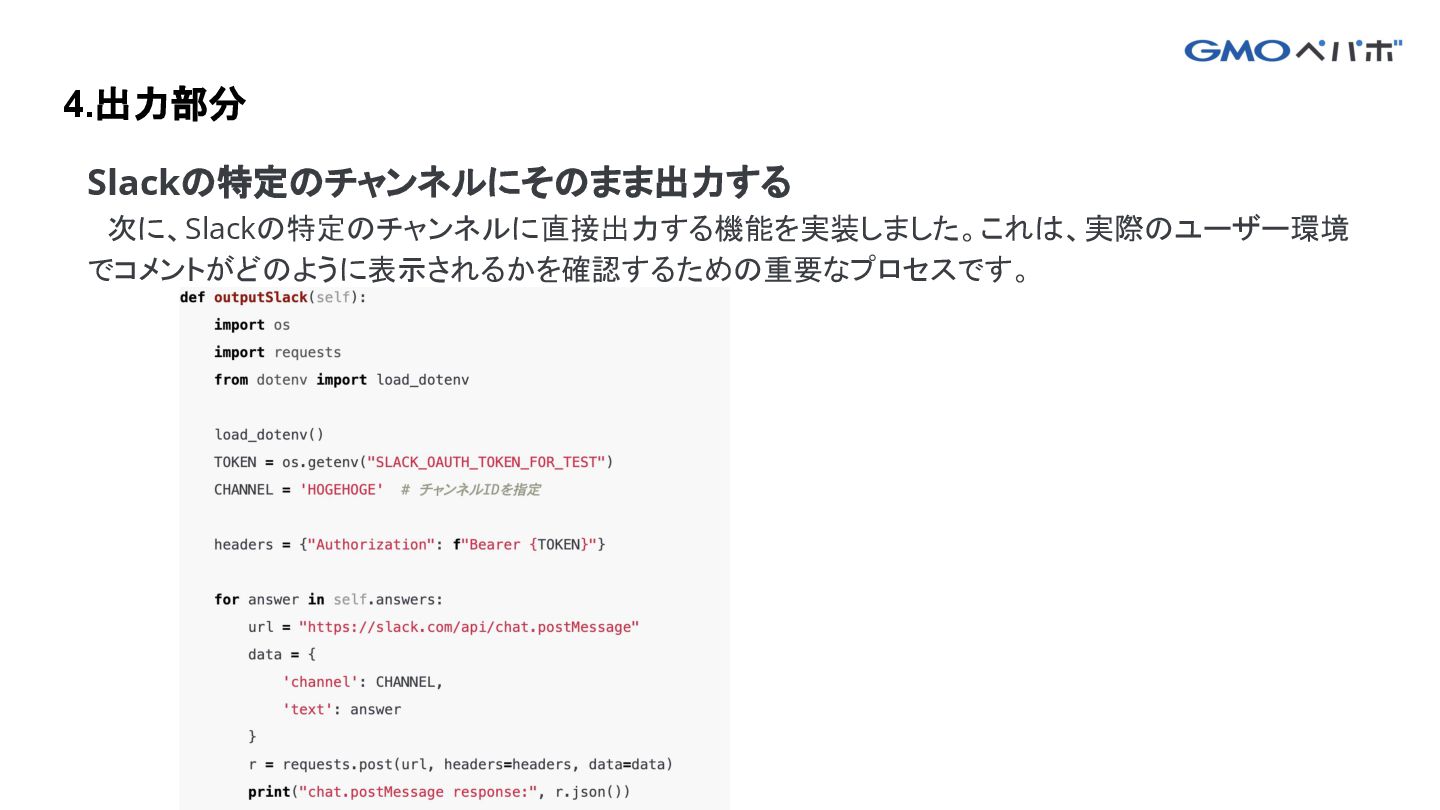The width and height of the screenshot is (1440, 810).
Task: Click the "'channel': CHANNEL," line
Action: click(362, 682)
